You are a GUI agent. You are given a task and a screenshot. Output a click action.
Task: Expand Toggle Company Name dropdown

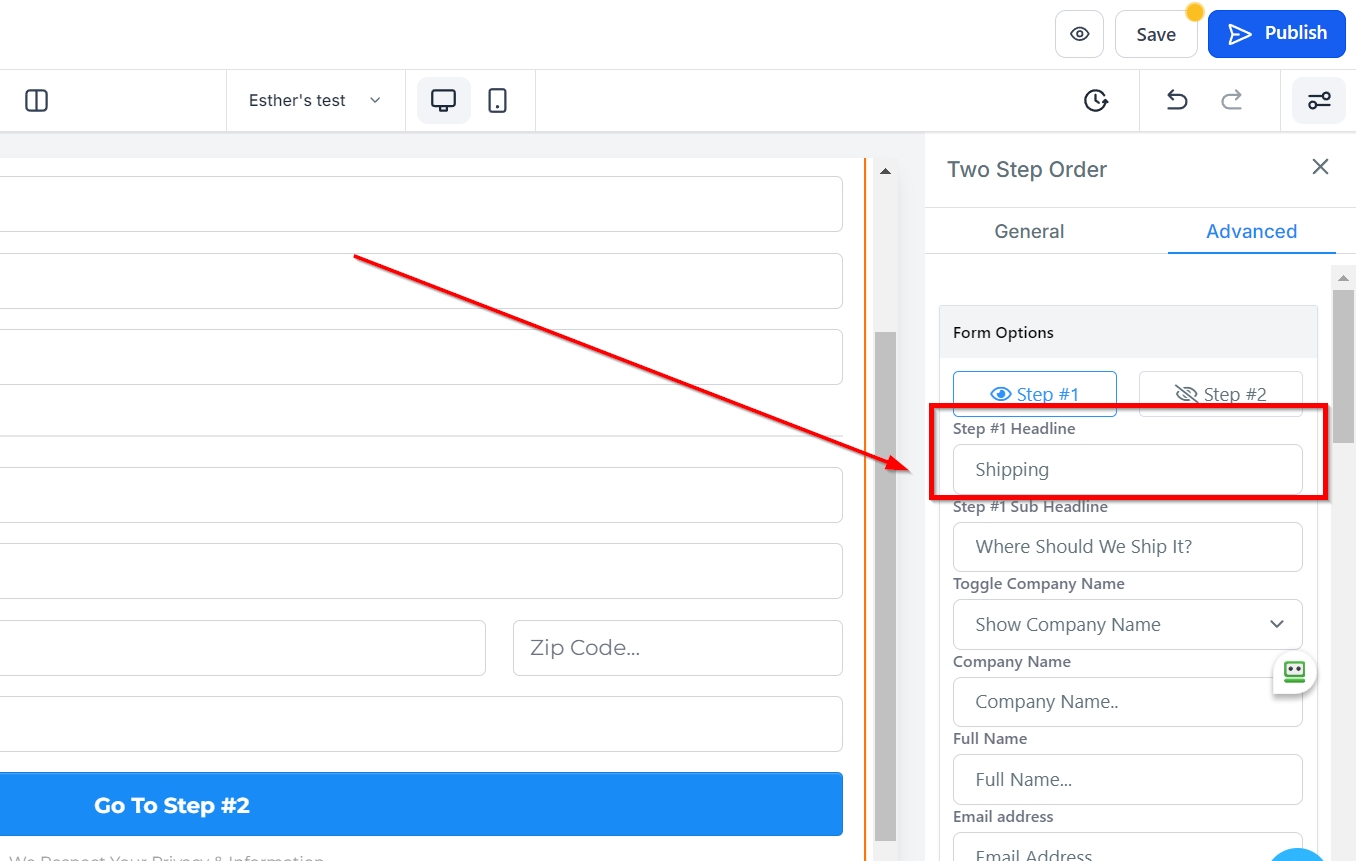pyautogui.click(x=1127, y=624)
